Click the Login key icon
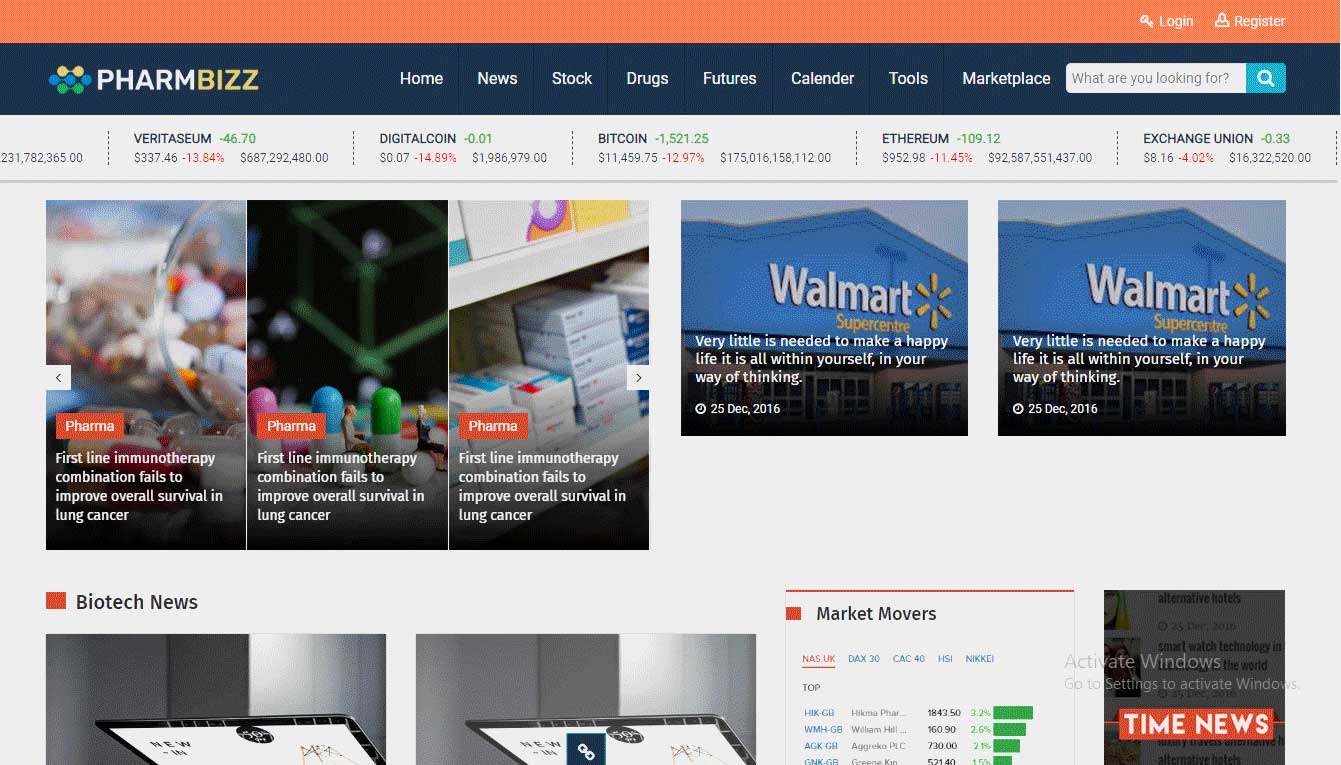This screenshot has width=1341, height=765. tap(1146, 21)
